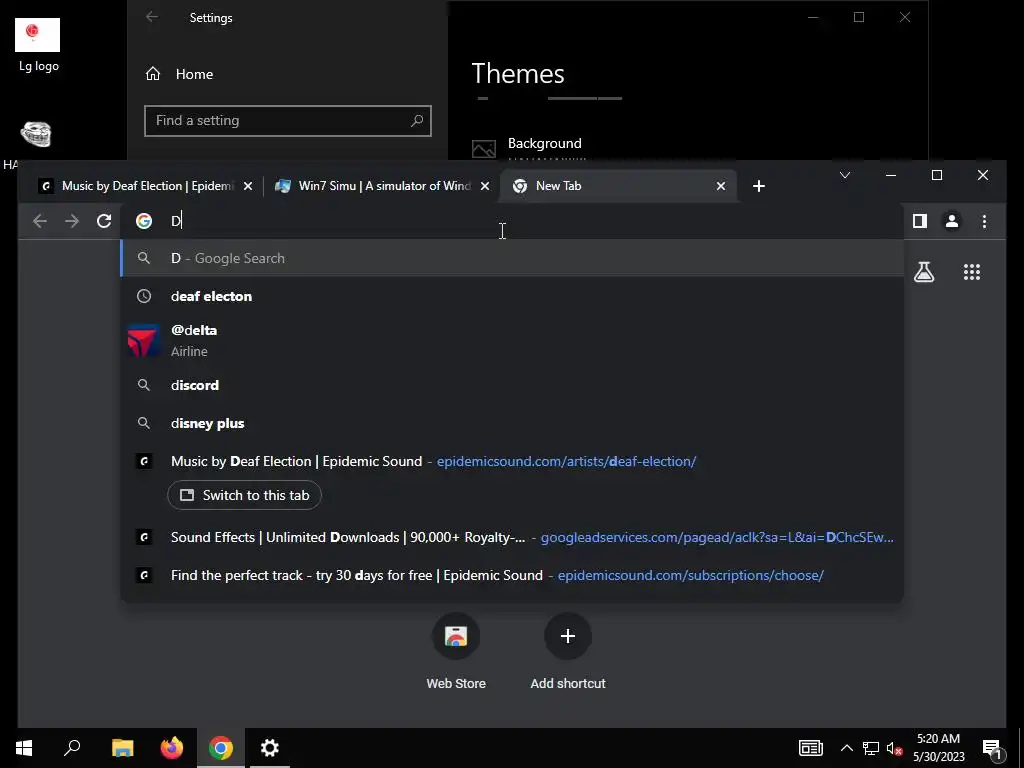Switch to Win7 Simu tab
This screenshot has width=1024, height=768.
coord(381,186)
